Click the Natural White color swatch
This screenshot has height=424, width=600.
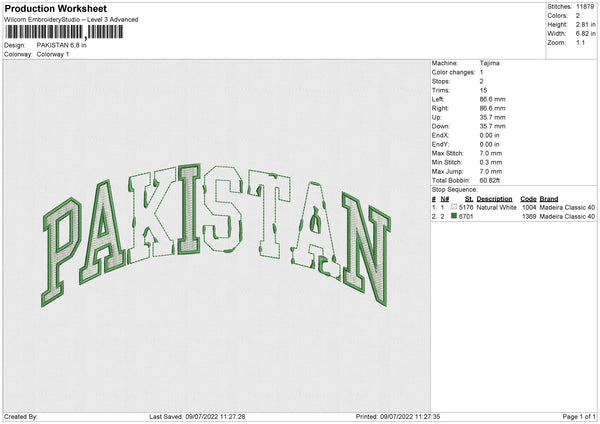(454, 207)
